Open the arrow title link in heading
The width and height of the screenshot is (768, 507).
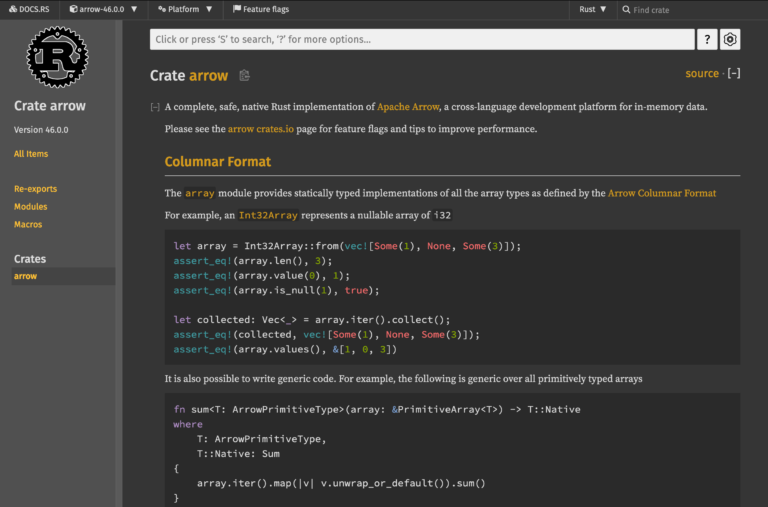[209, 75]
